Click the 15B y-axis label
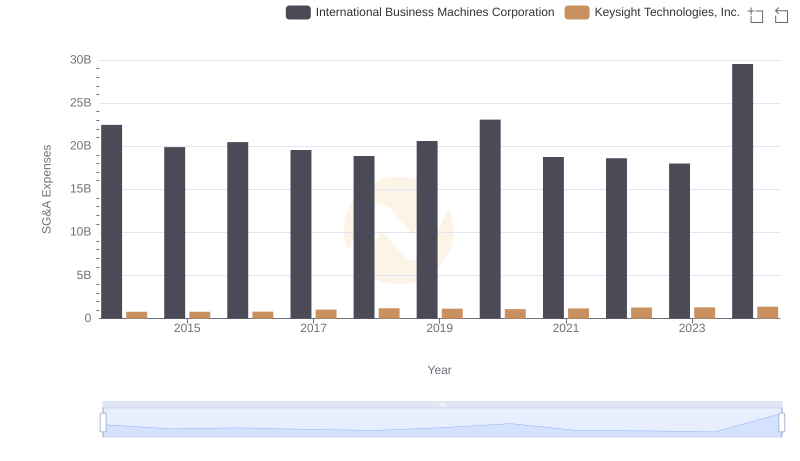This screenshot has height=461, width=800. (x=81, y=189)
